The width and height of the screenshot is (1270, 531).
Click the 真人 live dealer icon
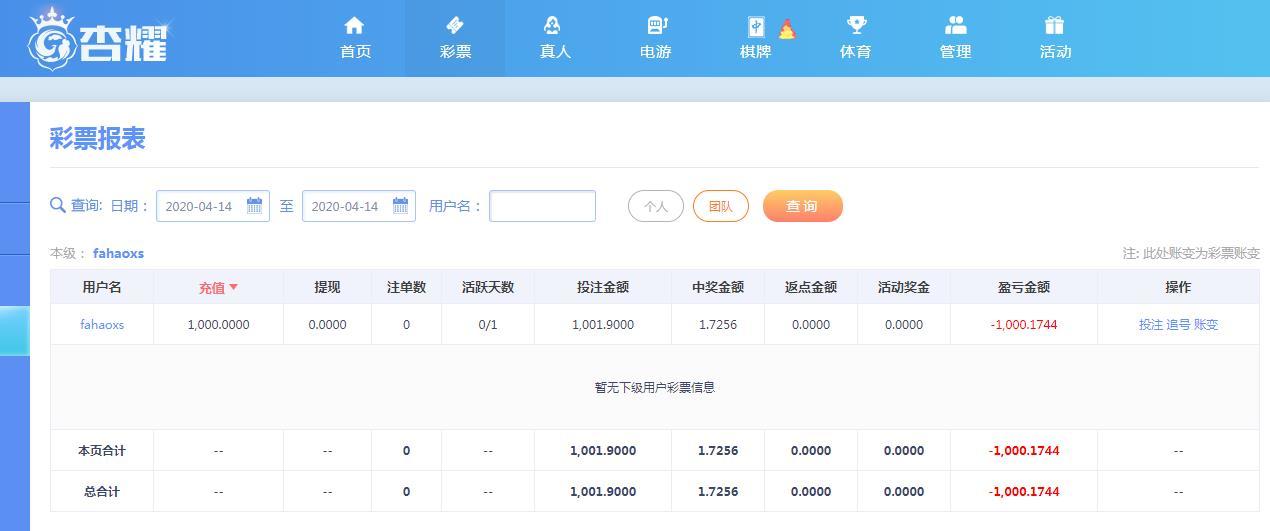pos(553,25)
